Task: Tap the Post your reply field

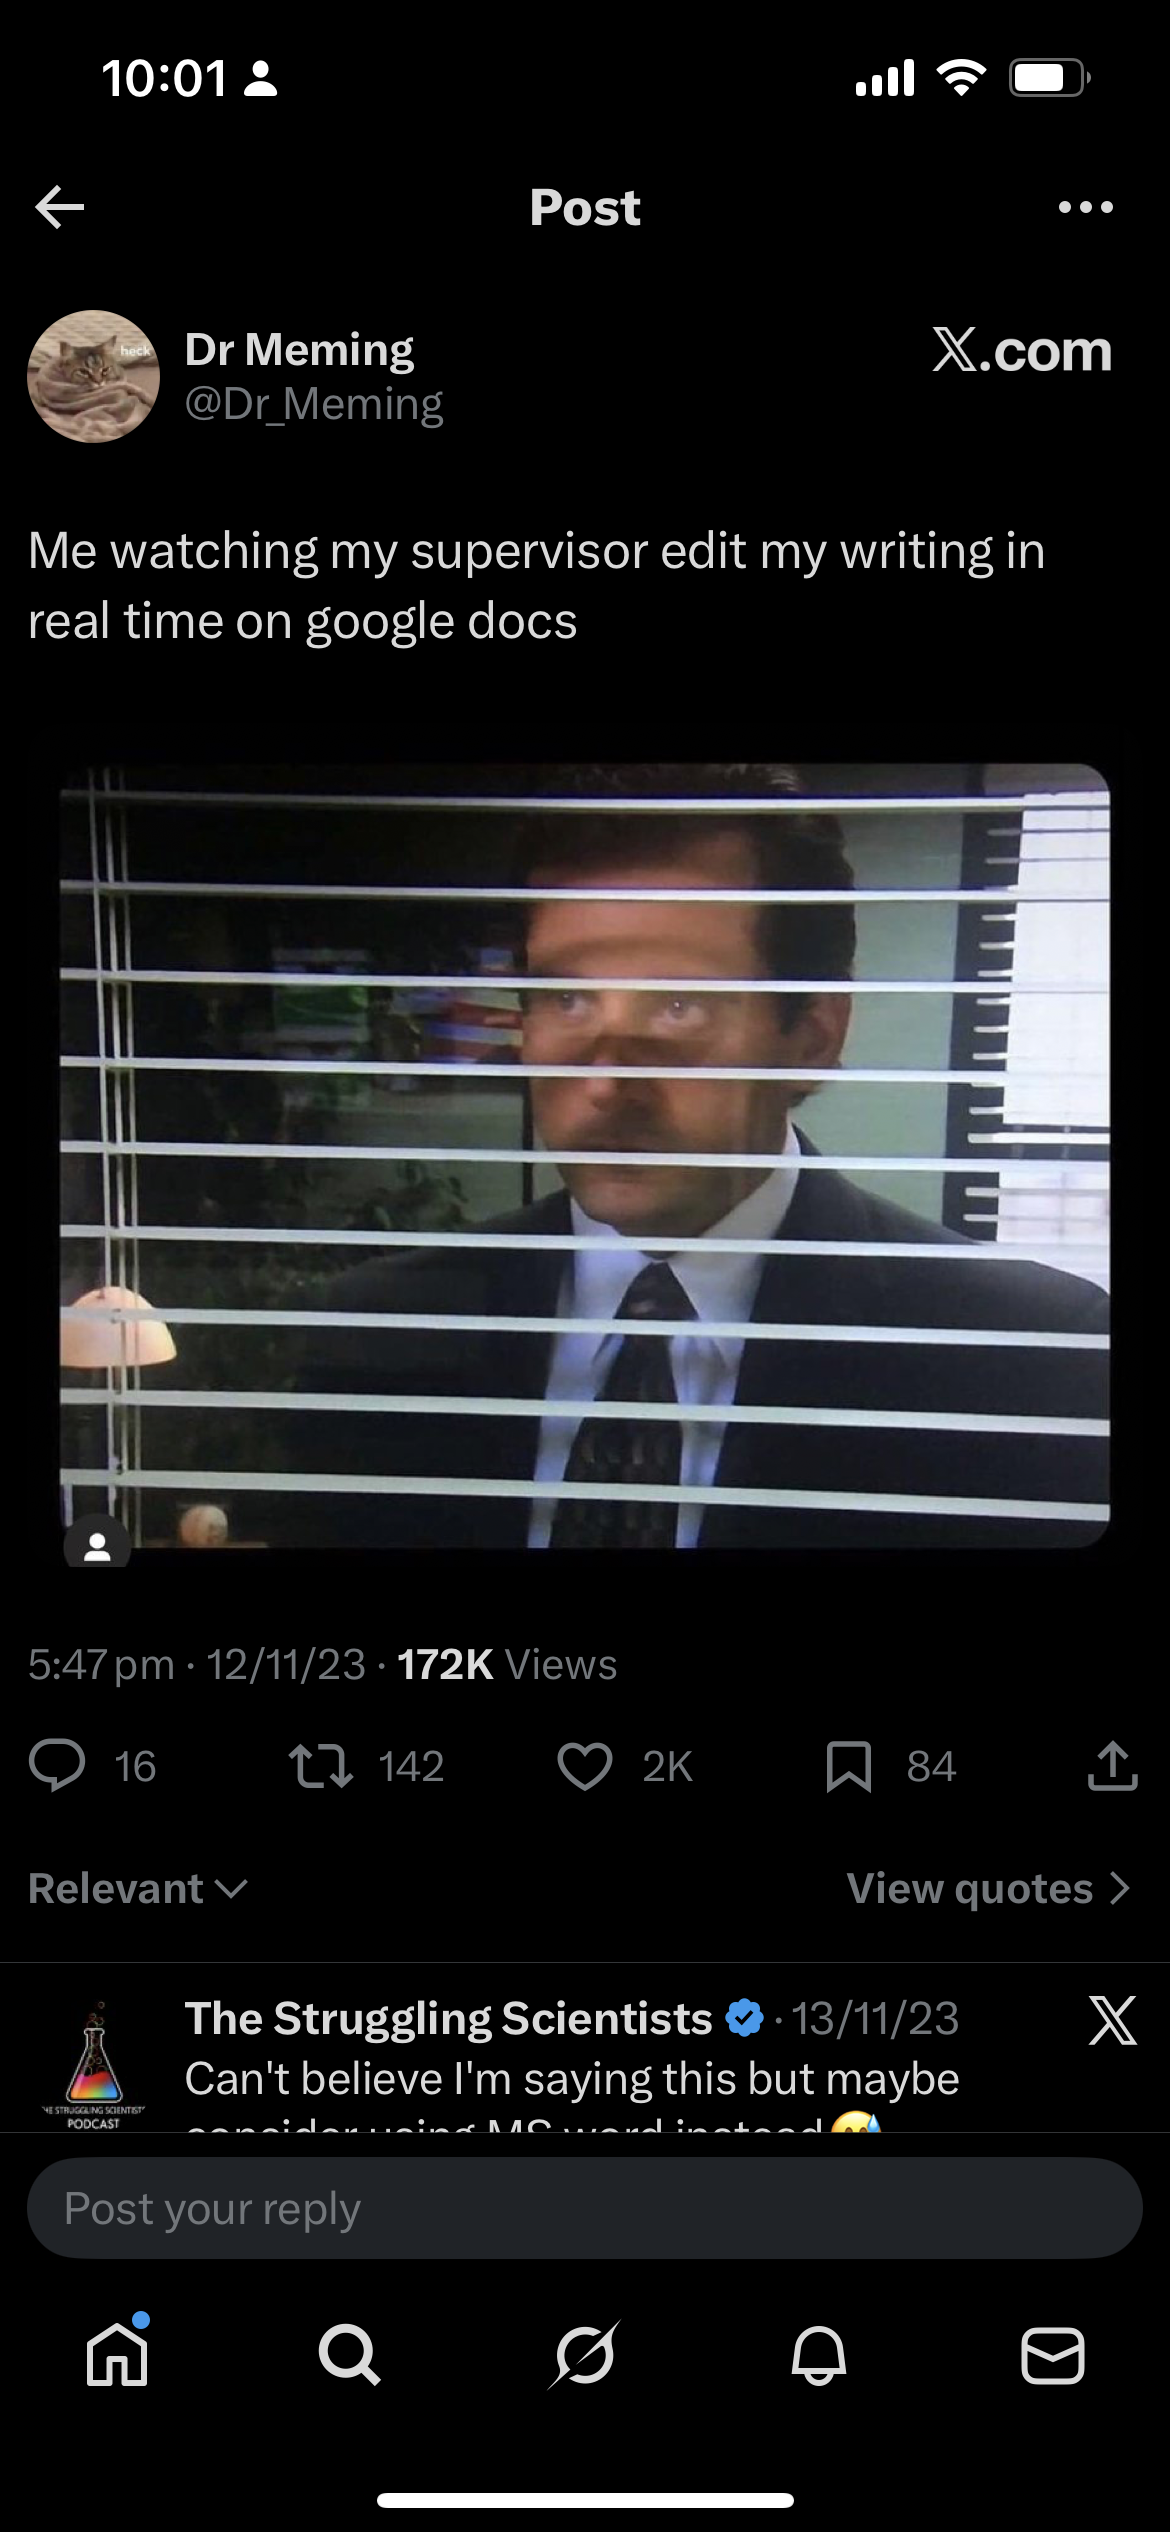Action: tap(585, 2208)
